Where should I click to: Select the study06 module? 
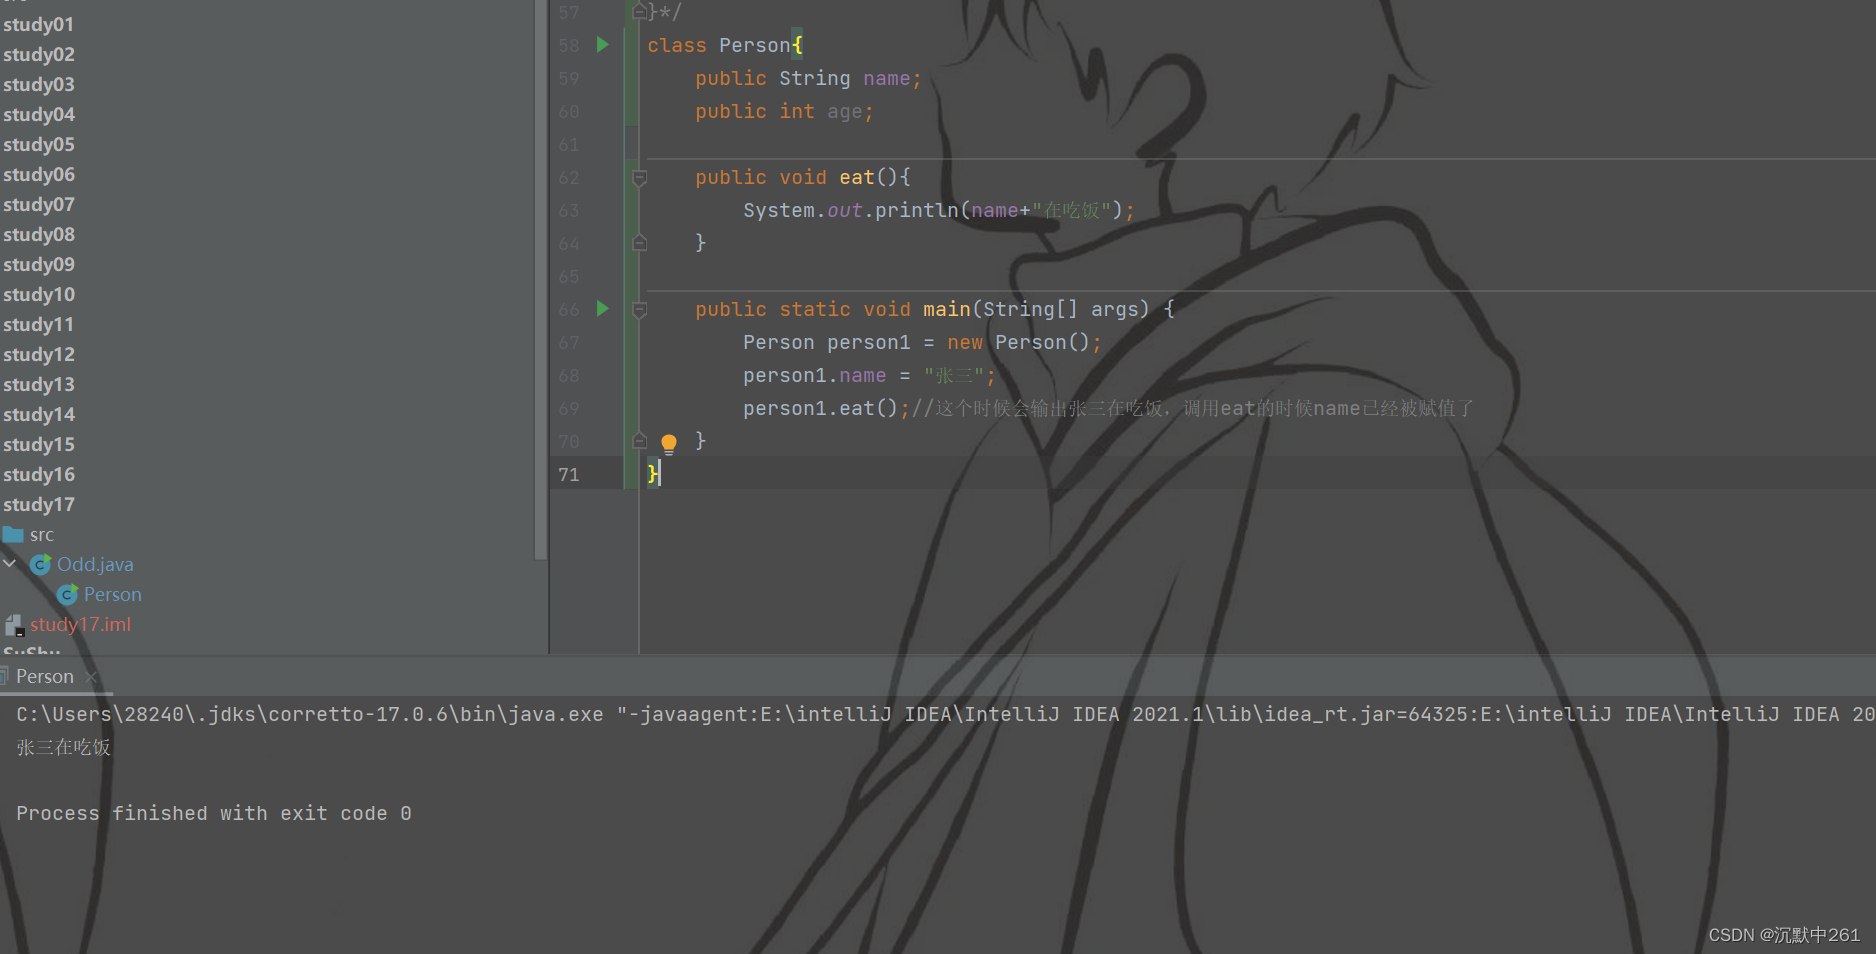[38, 174]
